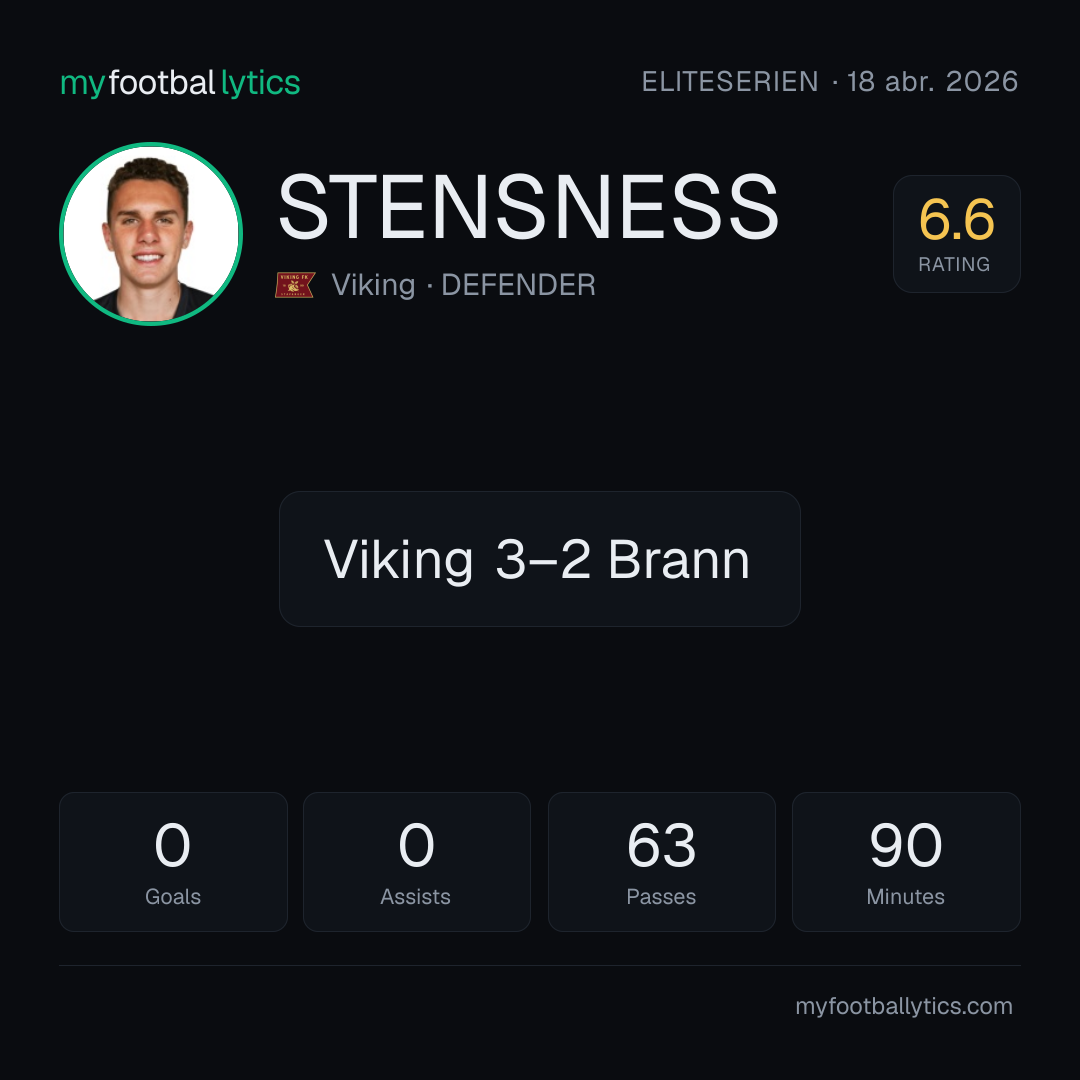Open the Stensness player photo
The image size is (1080, 1080).
click(x=151, y=233)
